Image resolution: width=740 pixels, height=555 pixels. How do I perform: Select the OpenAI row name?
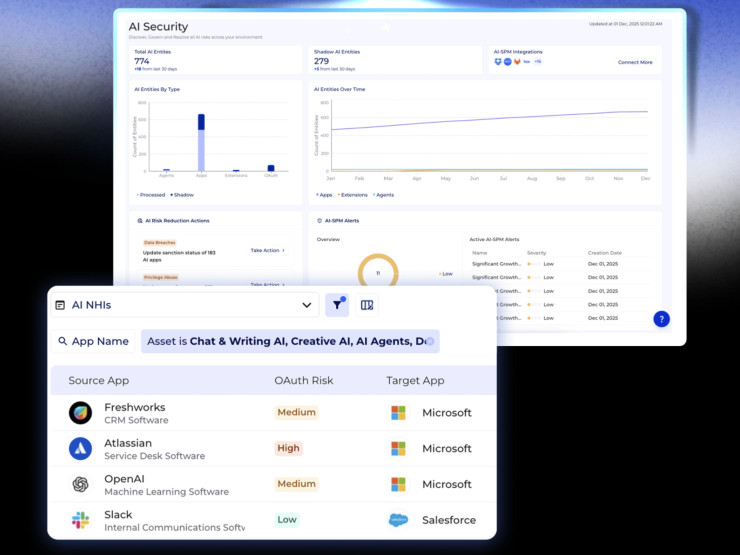[124, 479]
